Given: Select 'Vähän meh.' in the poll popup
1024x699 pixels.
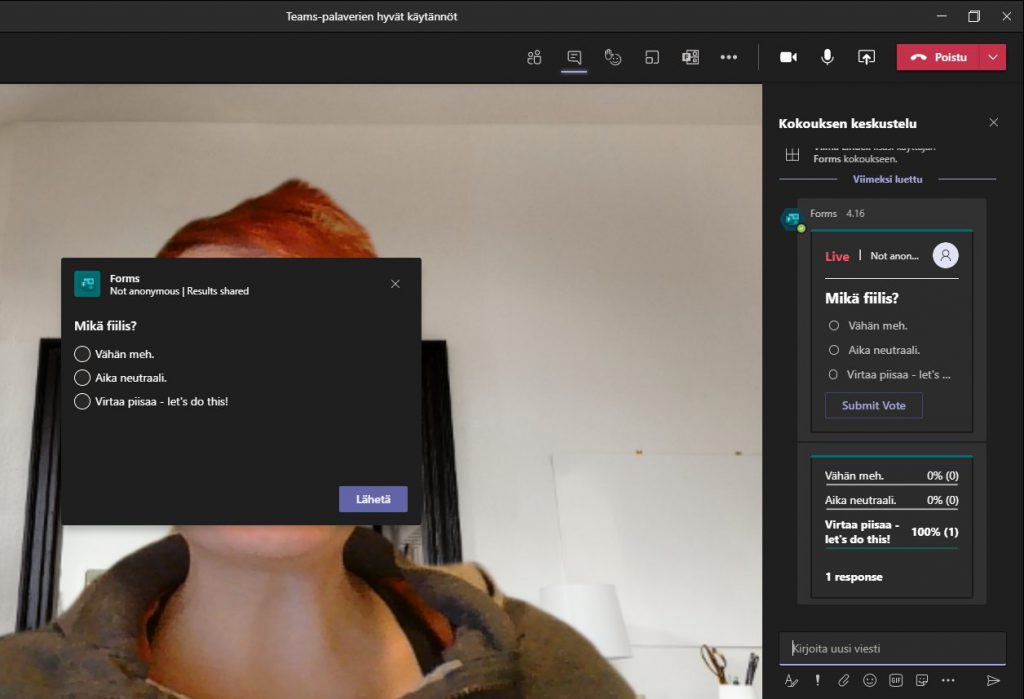Looking at the screenshot, I should click(82, 354).
